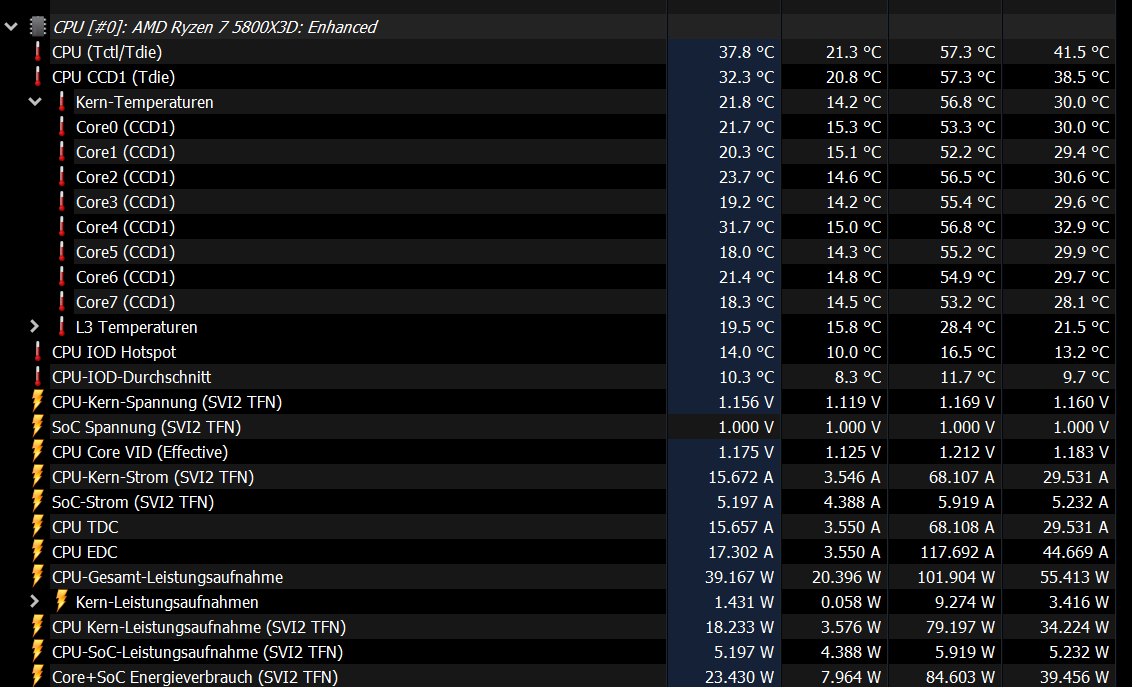The width and height of the screenshot is (1132, 687).
Task: Select the CPU CCD1 (Tdie) row label
Action: pos(113,77)
